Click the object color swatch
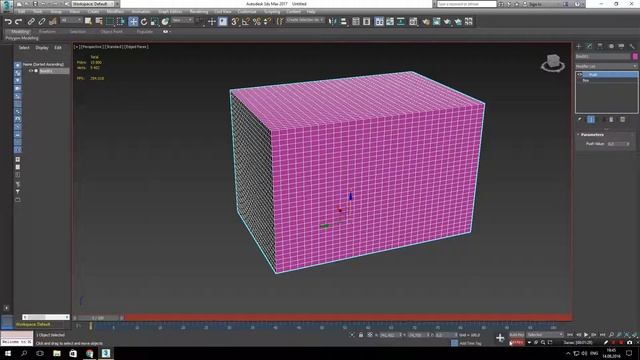Viewport: 640px width, 360px height. coord(635,56)
